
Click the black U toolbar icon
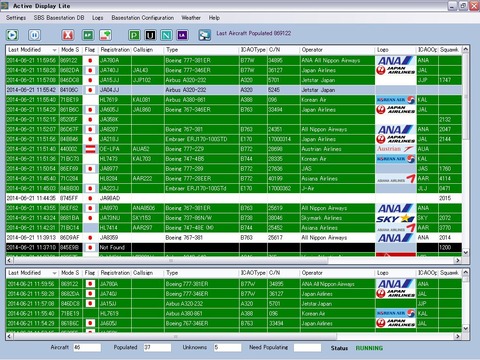[x=150, y=35]
